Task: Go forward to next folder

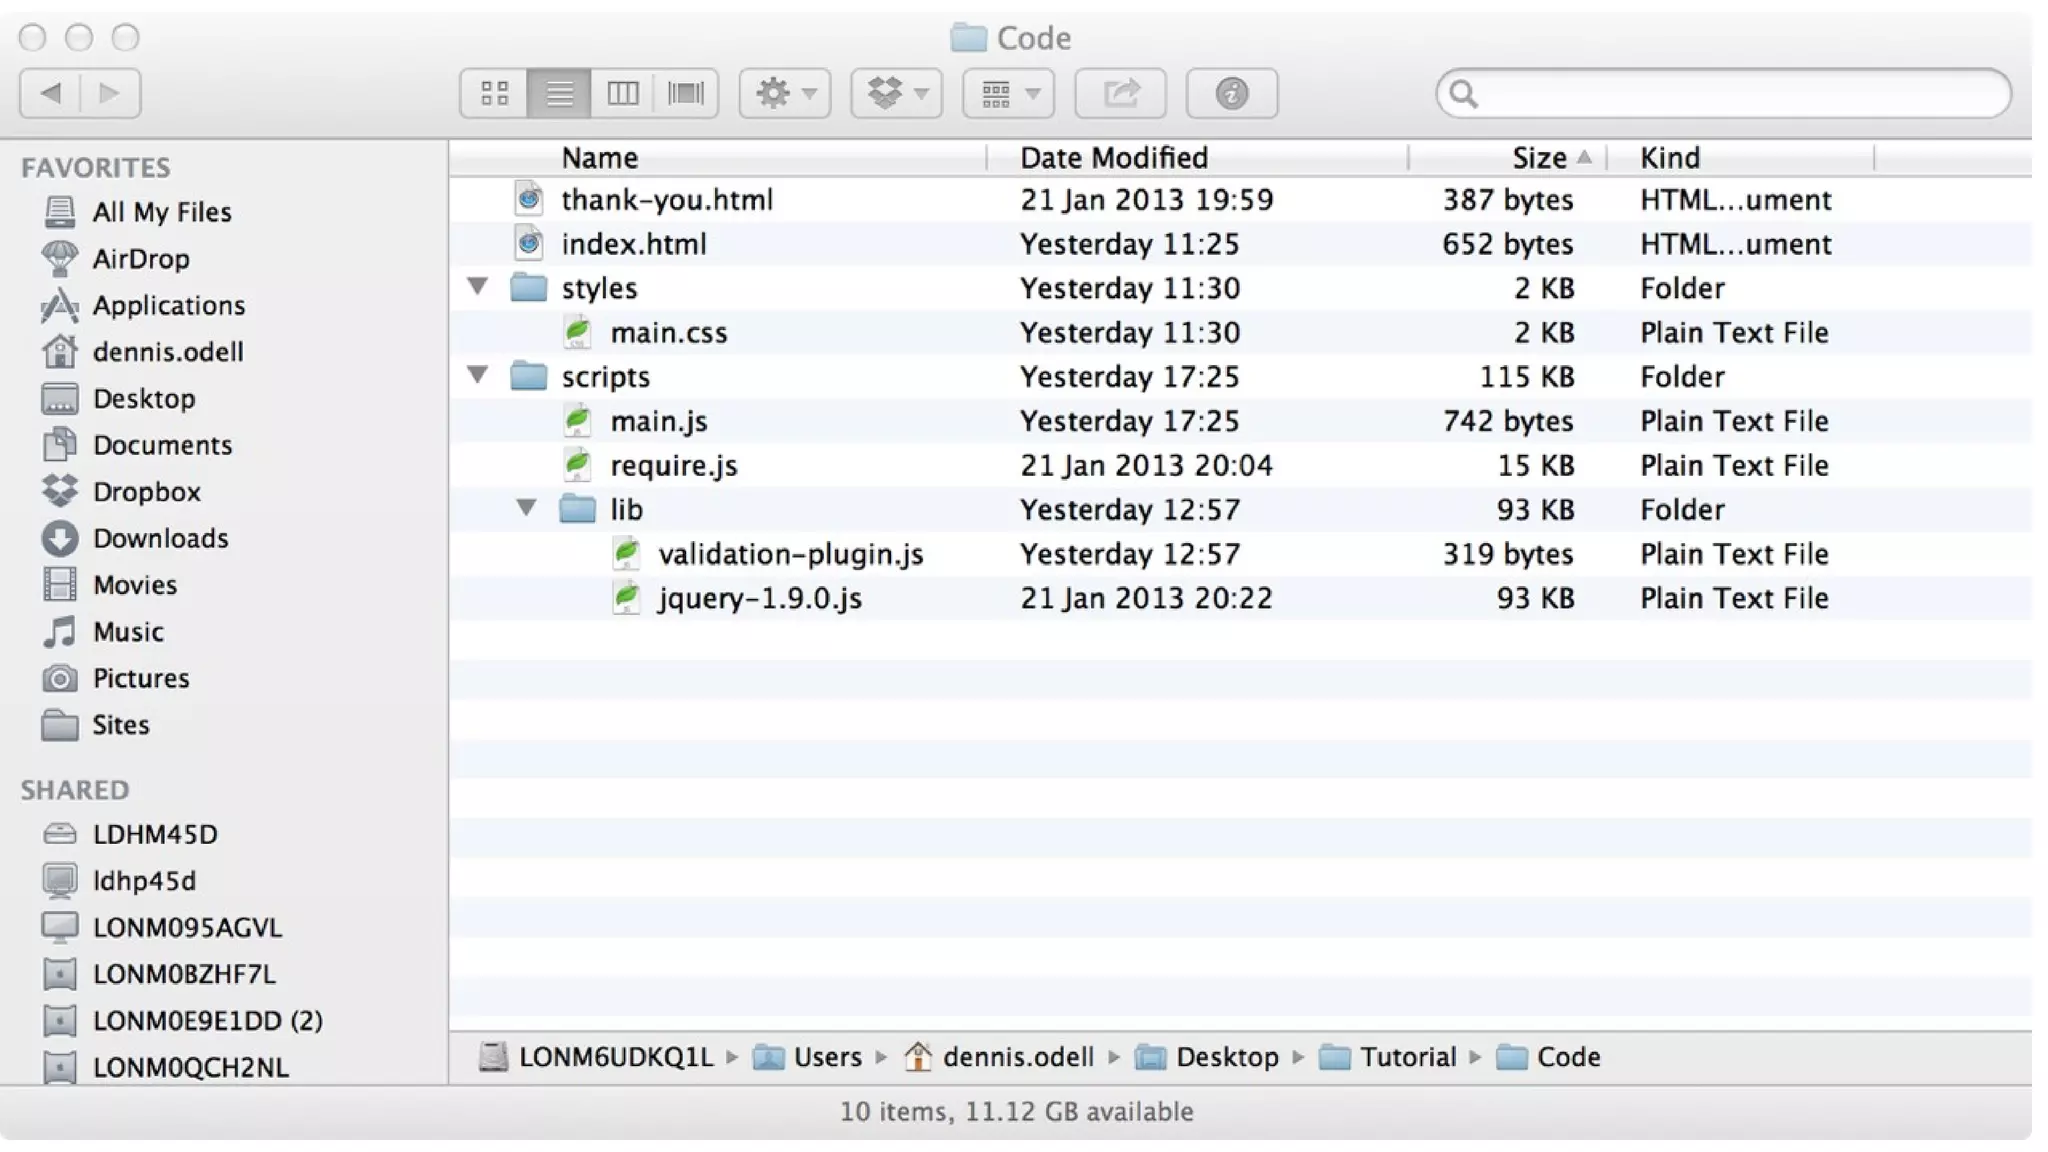Action: [109, 94]
